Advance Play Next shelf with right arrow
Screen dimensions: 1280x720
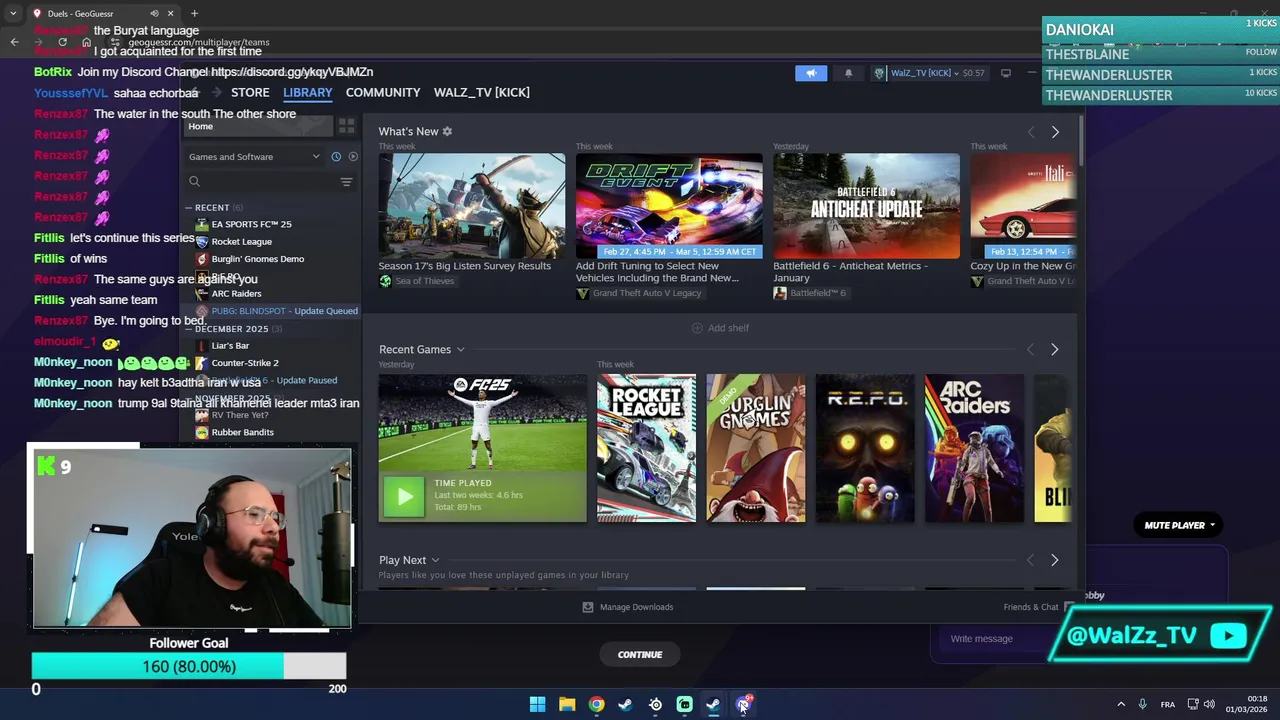click(x=1054, y=560)
